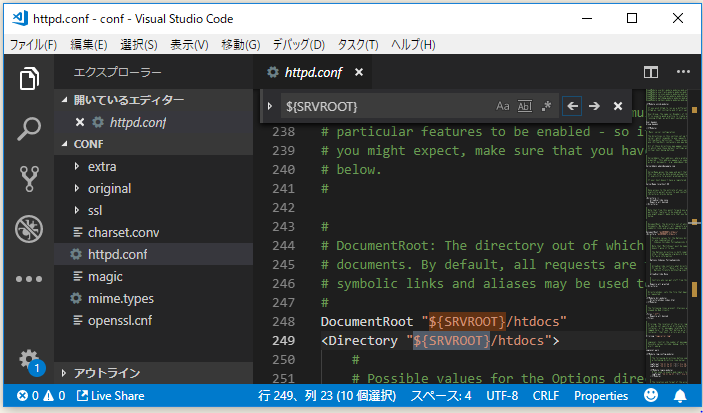Viewport: 703px width, 413px height.
Task: Go to next match in find widget
Action: (595, 106)
